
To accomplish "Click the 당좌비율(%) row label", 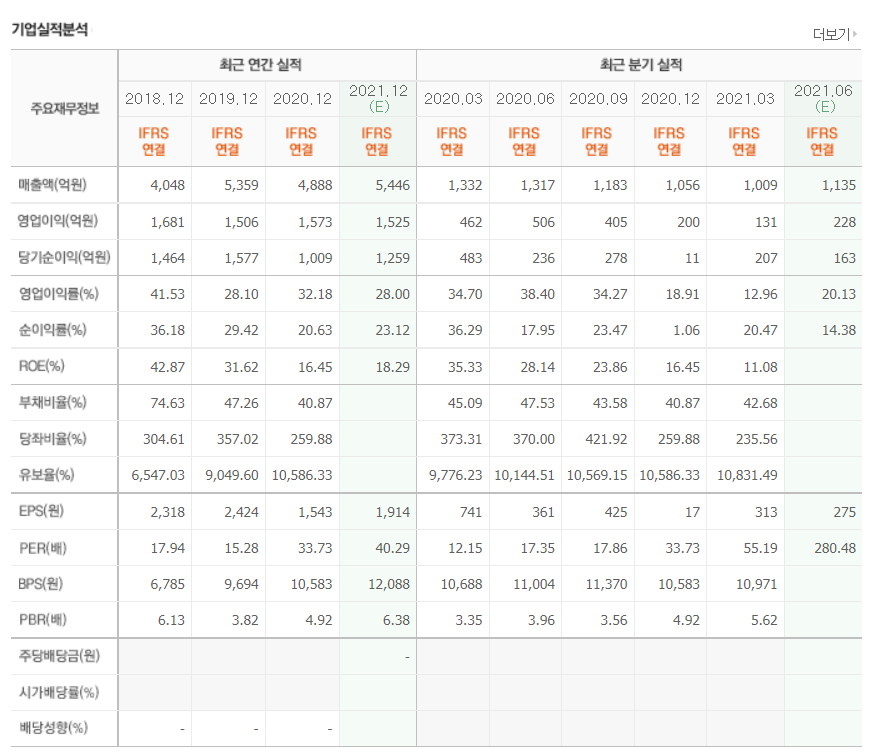I will [53, 439].
